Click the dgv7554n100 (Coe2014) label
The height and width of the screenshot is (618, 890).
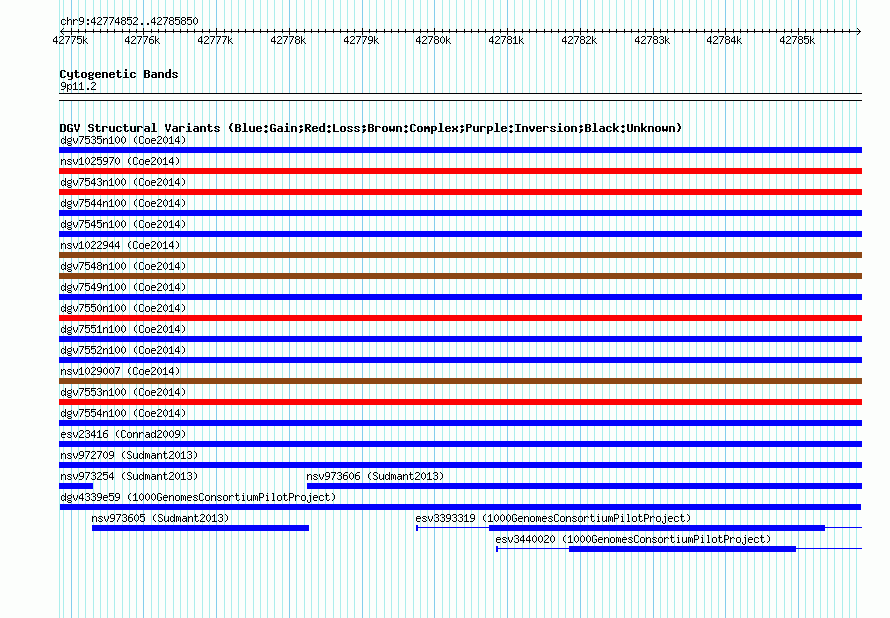coord(123,413)
